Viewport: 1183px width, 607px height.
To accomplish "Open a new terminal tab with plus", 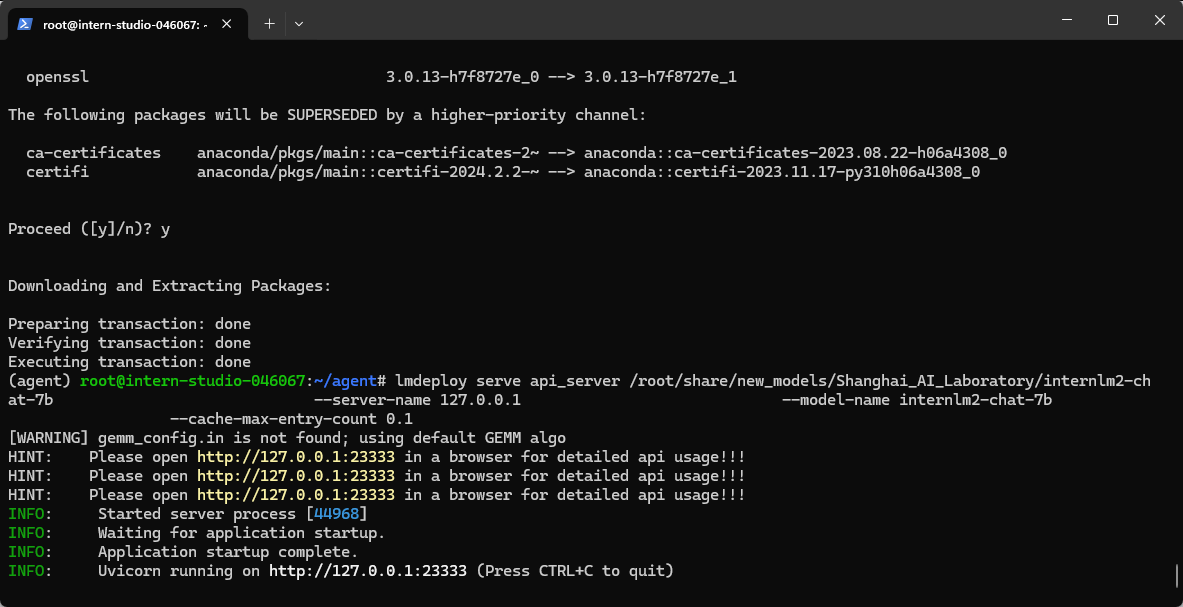I will [269, 24].
